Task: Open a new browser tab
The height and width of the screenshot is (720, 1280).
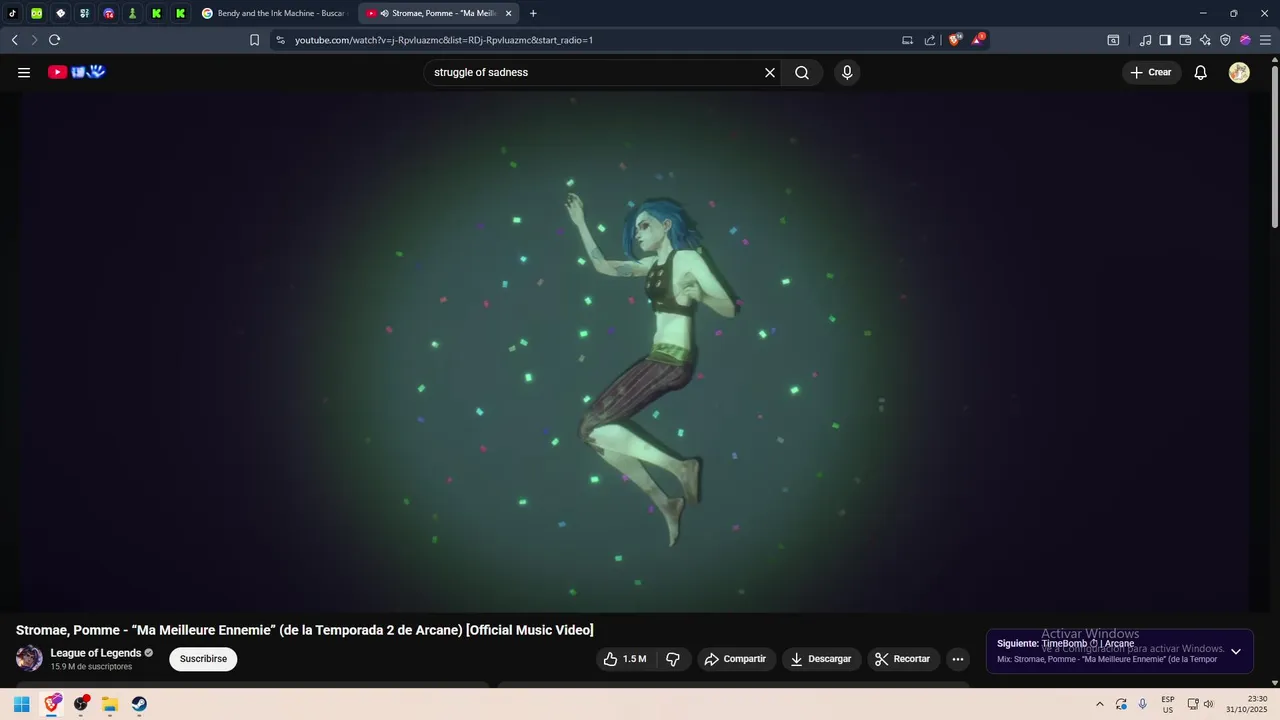Action: 533,13
